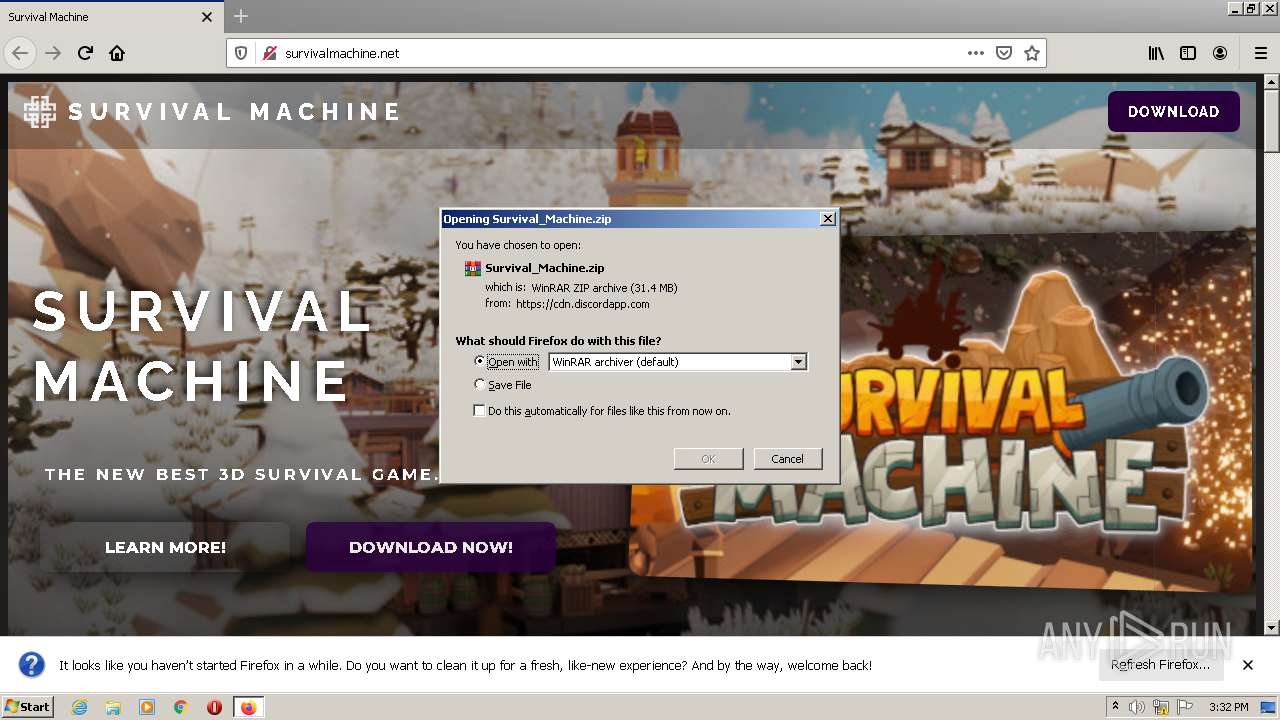The image size is (1280, 720).
Task: Click the DOWNLOAD button in site header
Action: (x=1173, y=111)
